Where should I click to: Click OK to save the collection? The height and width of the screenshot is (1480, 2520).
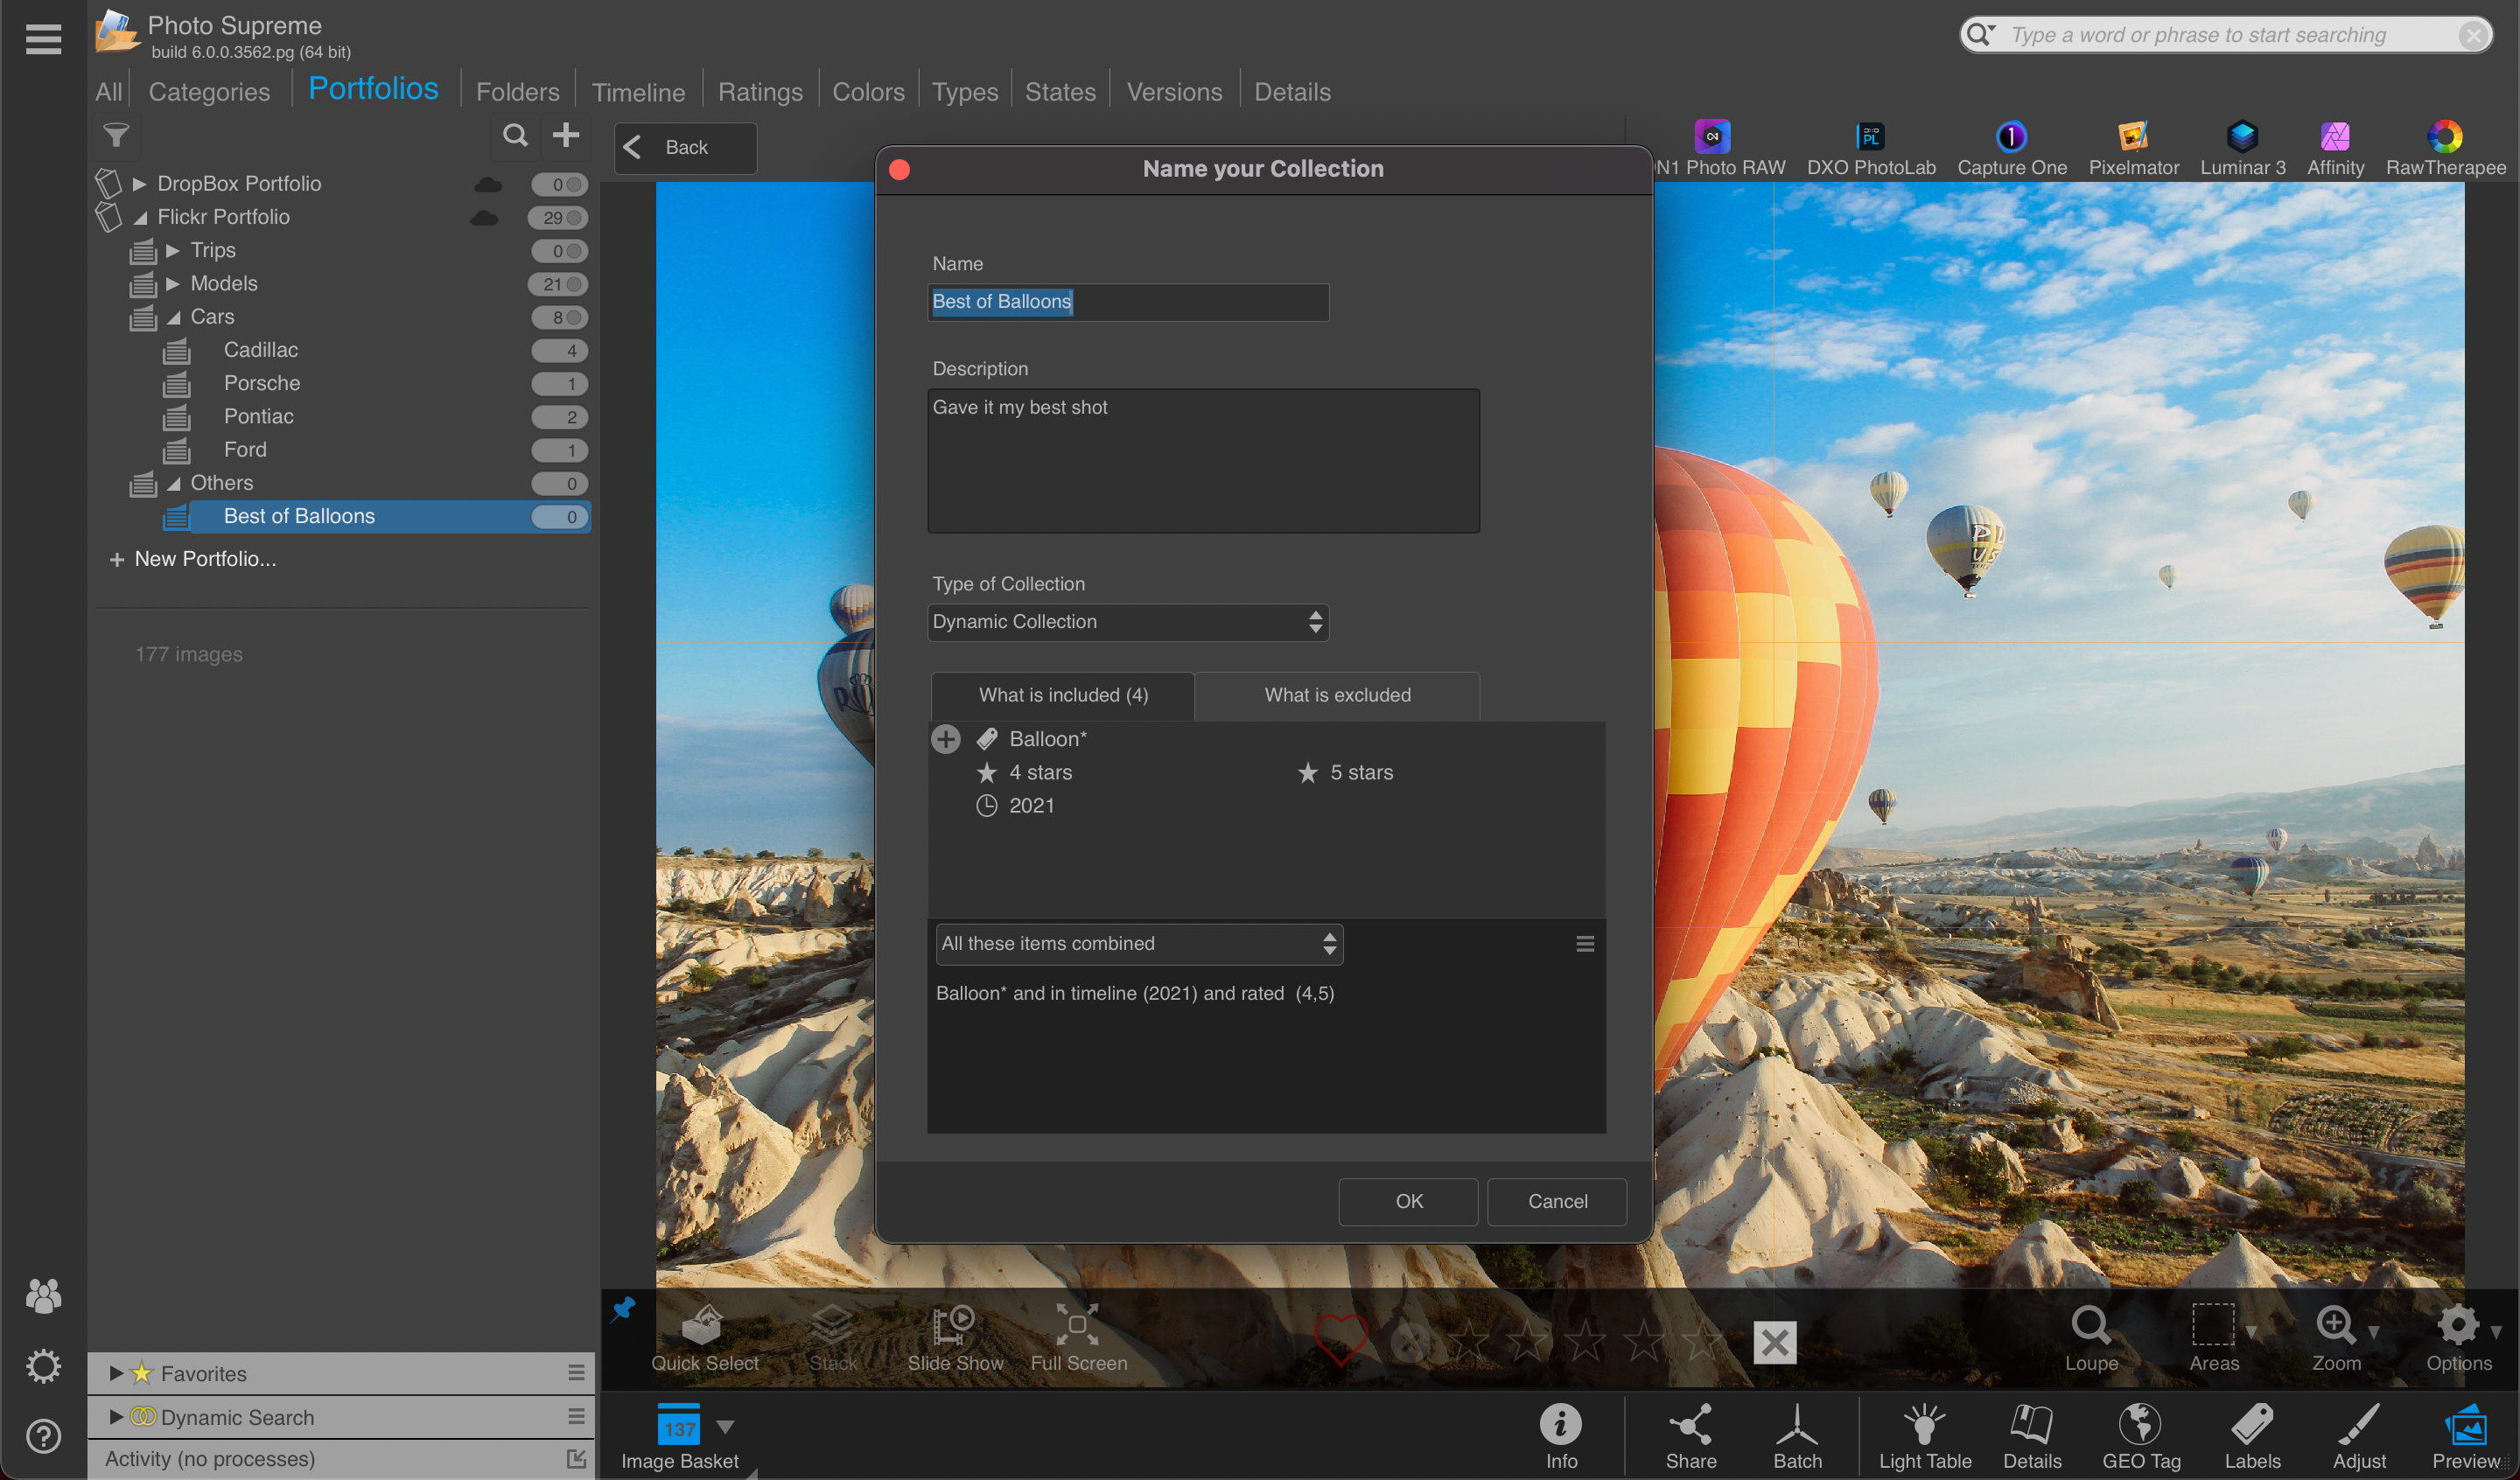click(1408, 1201)
